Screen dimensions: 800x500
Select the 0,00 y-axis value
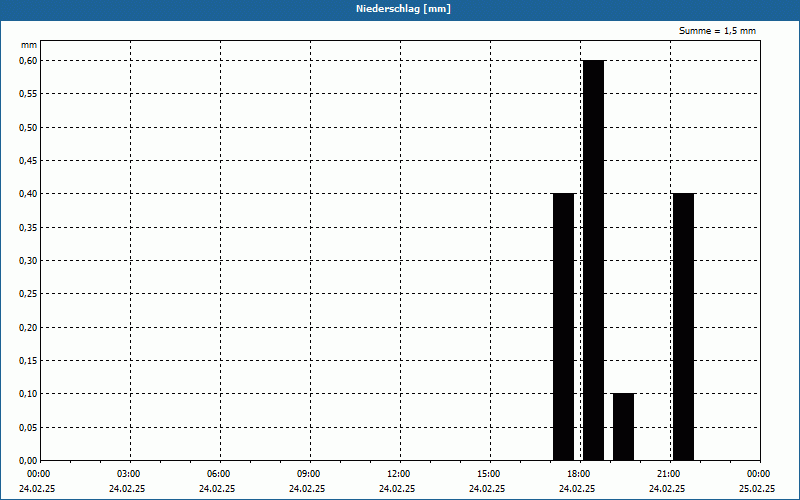coord(28,461)
